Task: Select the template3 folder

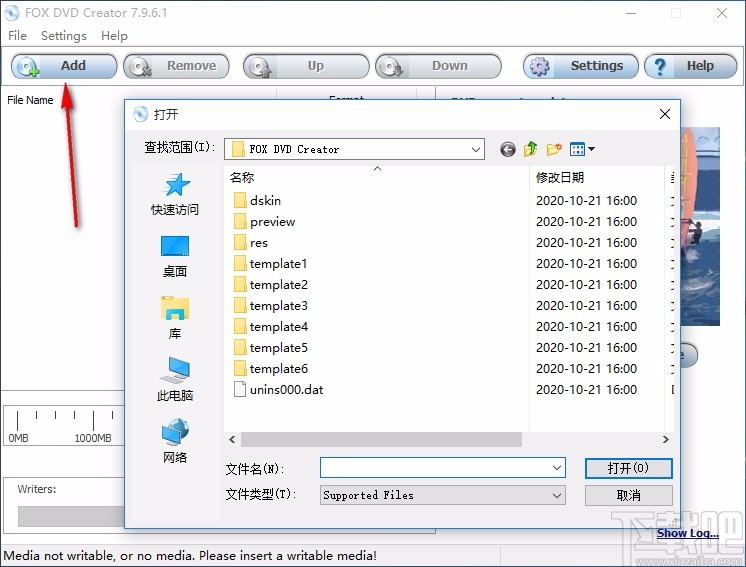Action: click(271, 305)
